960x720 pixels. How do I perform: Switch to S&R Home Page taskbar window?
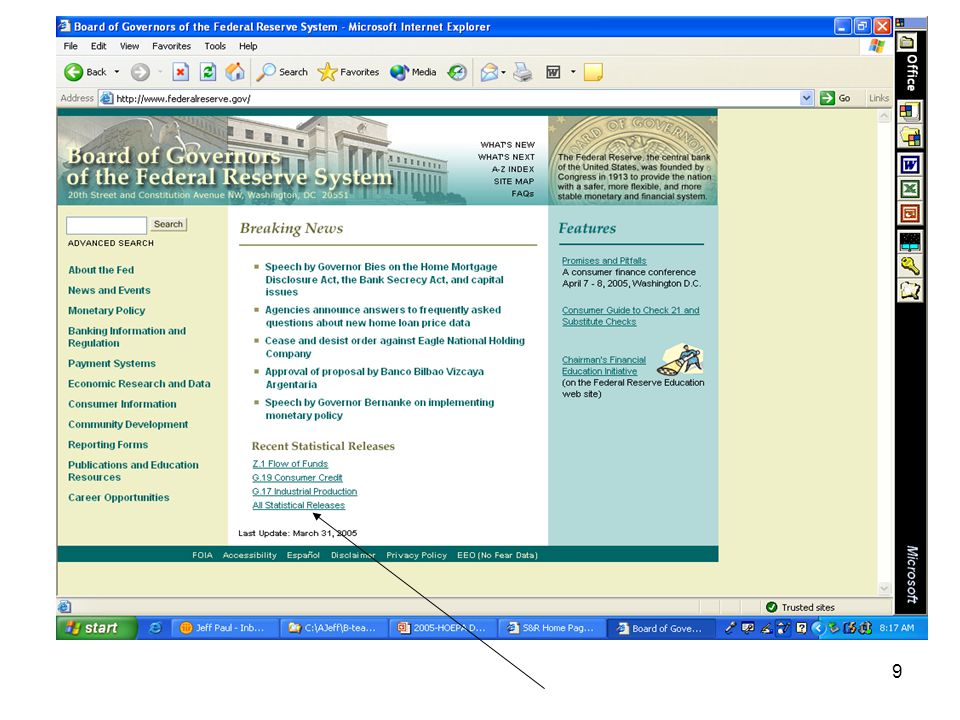[x=550, y=628]
